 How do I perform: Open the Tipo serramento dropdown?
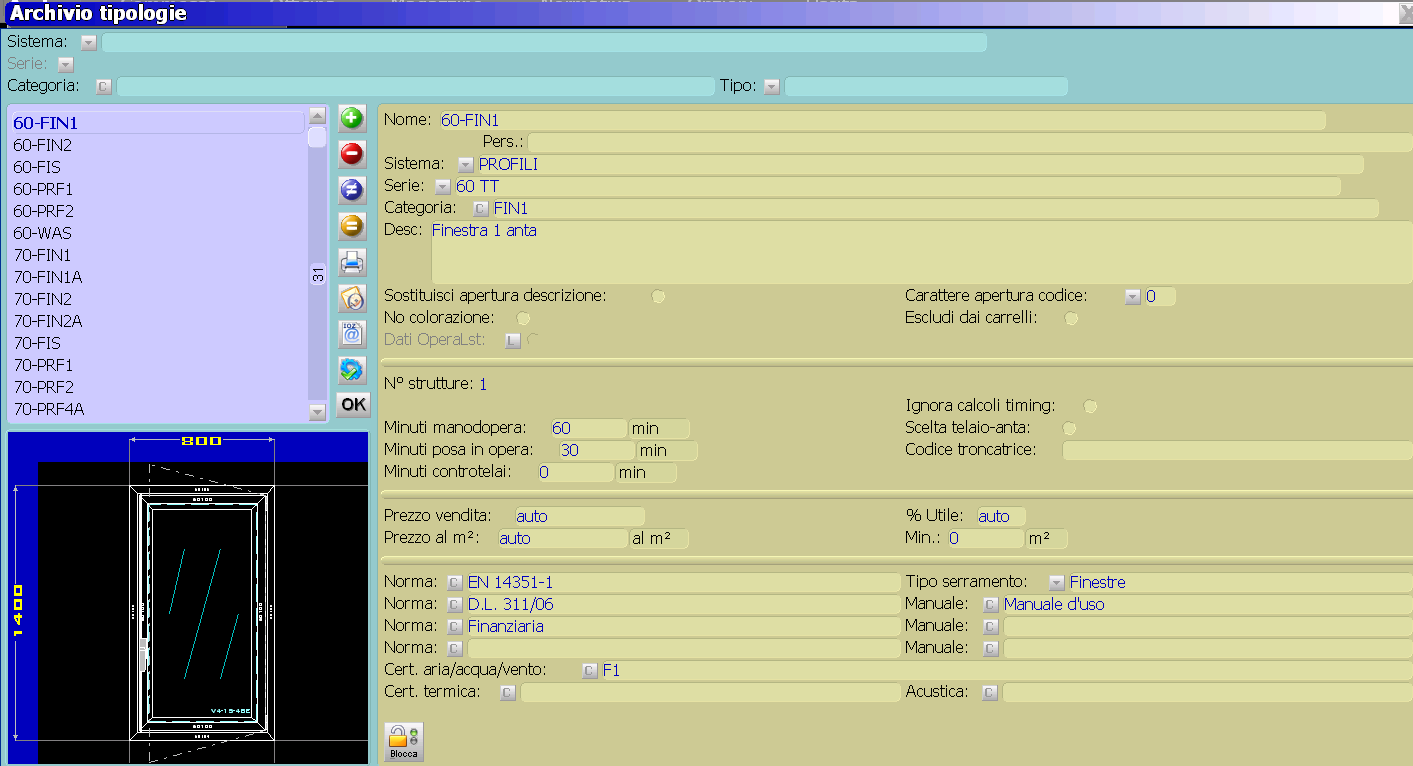pos(1056,583)
